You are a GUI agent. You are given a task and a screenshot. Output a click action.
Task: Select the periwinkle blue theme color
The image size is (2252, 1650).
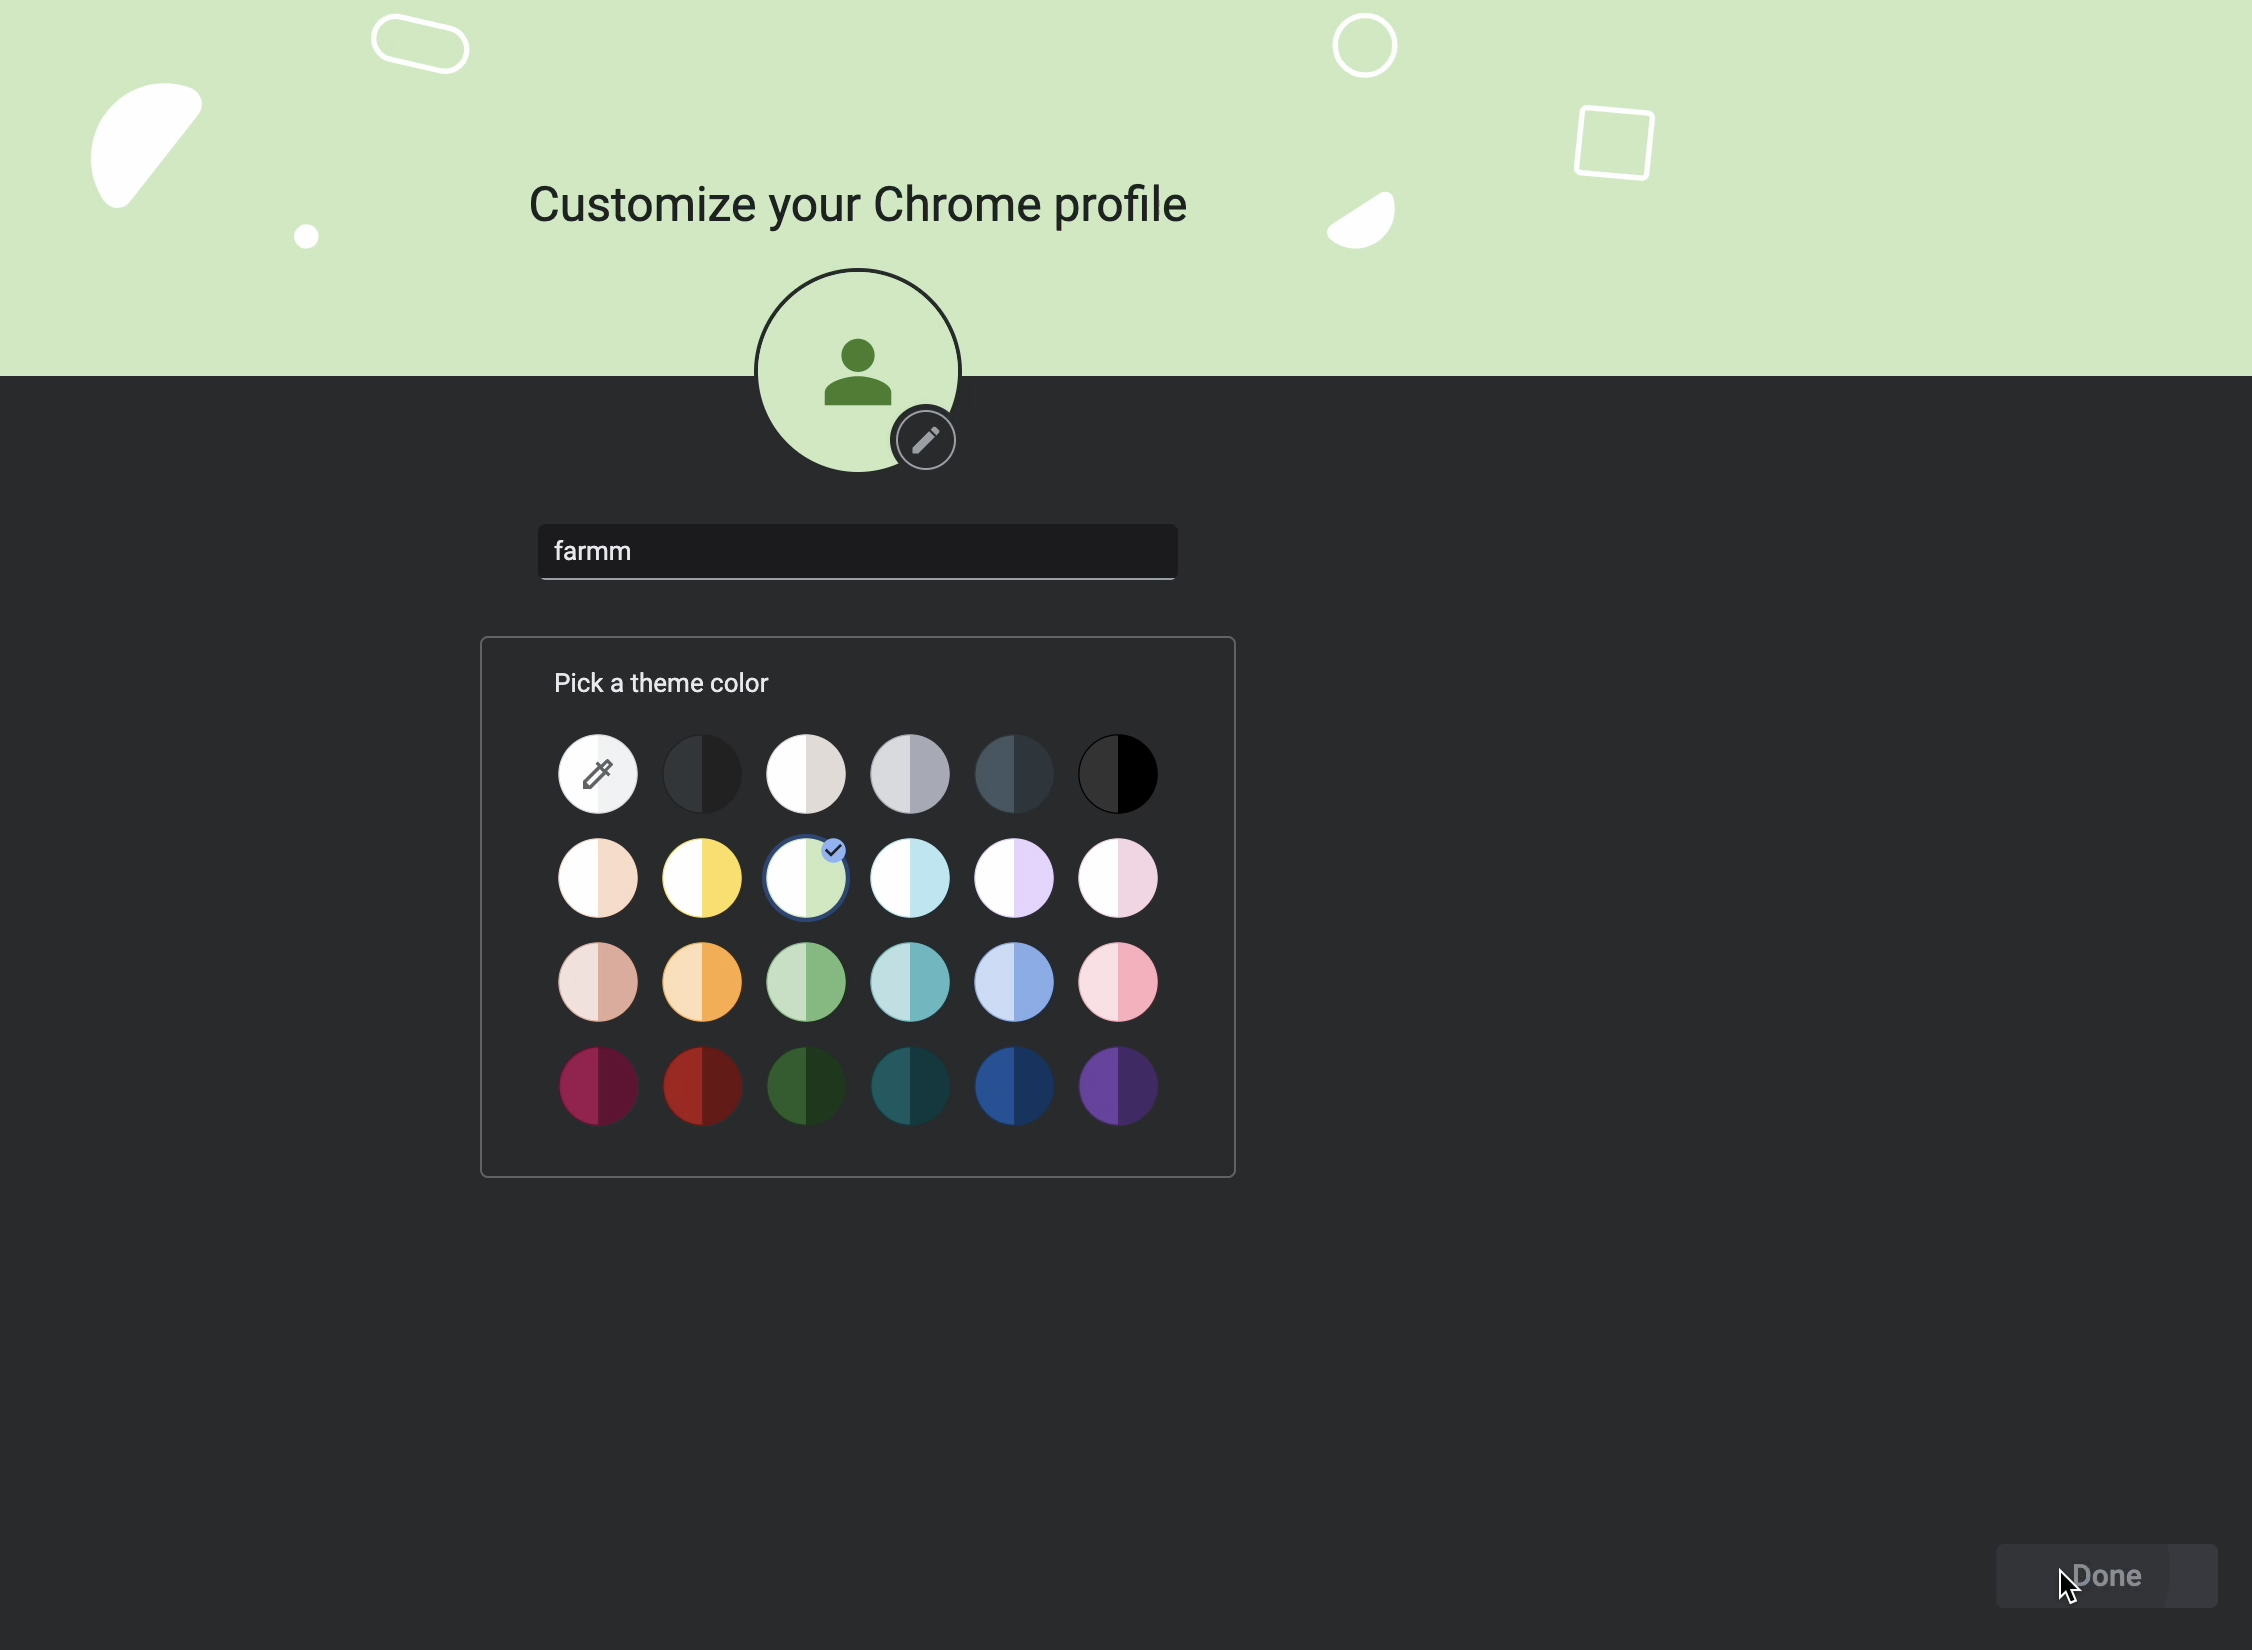click(1015, 982)
